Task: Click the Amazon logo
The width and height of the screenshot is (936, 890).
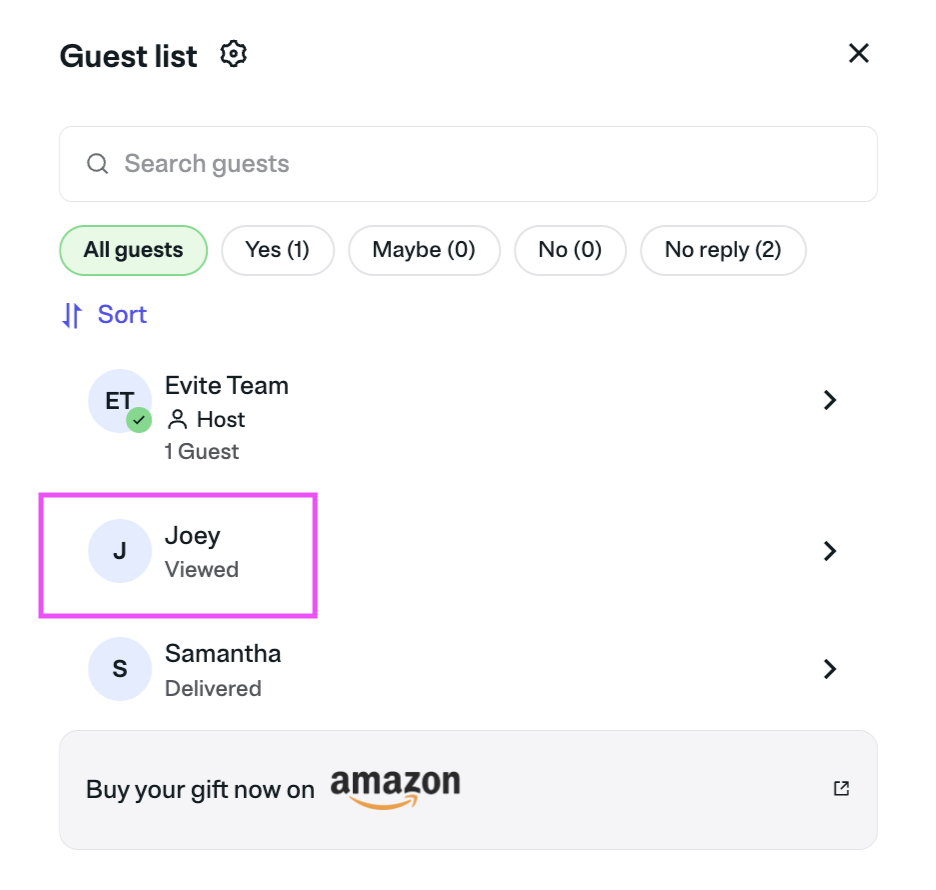Action: (x=395, y=787)
